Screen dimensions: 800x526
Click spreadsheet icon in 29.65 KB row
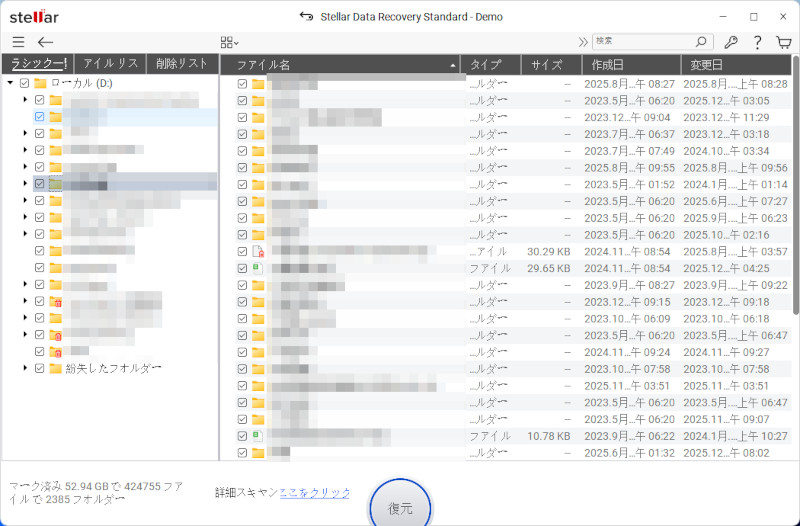[258, 268]
